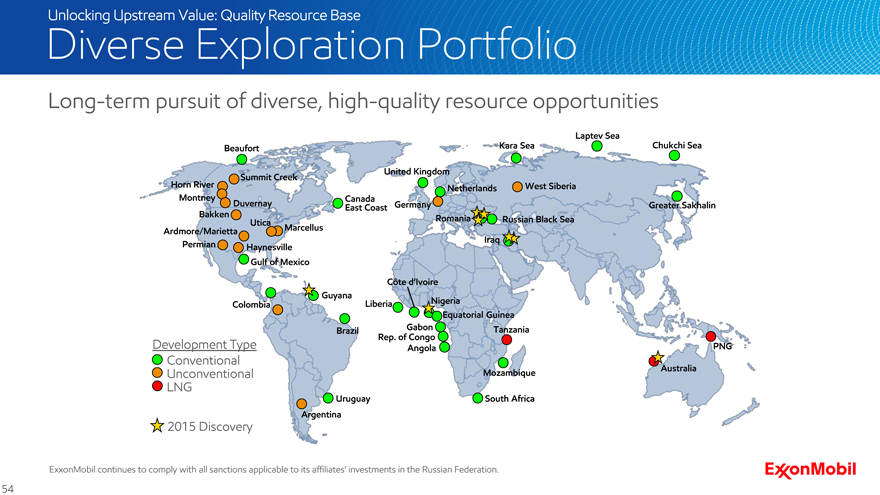This screenshot has width=880, height=495.
Task: Click the Canada East Coast marker
Action: pos(337,203)
